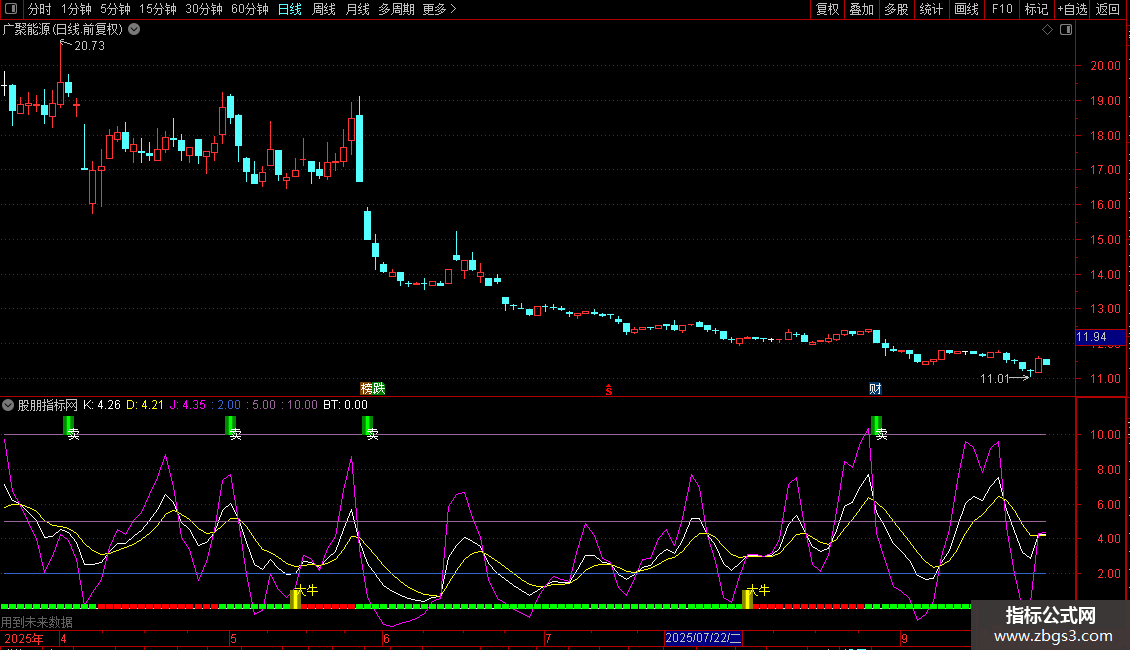This screenshot has height=650, width=1130.
Task: Click the 榜跌 event marker icon
Action: coord(373,388)
